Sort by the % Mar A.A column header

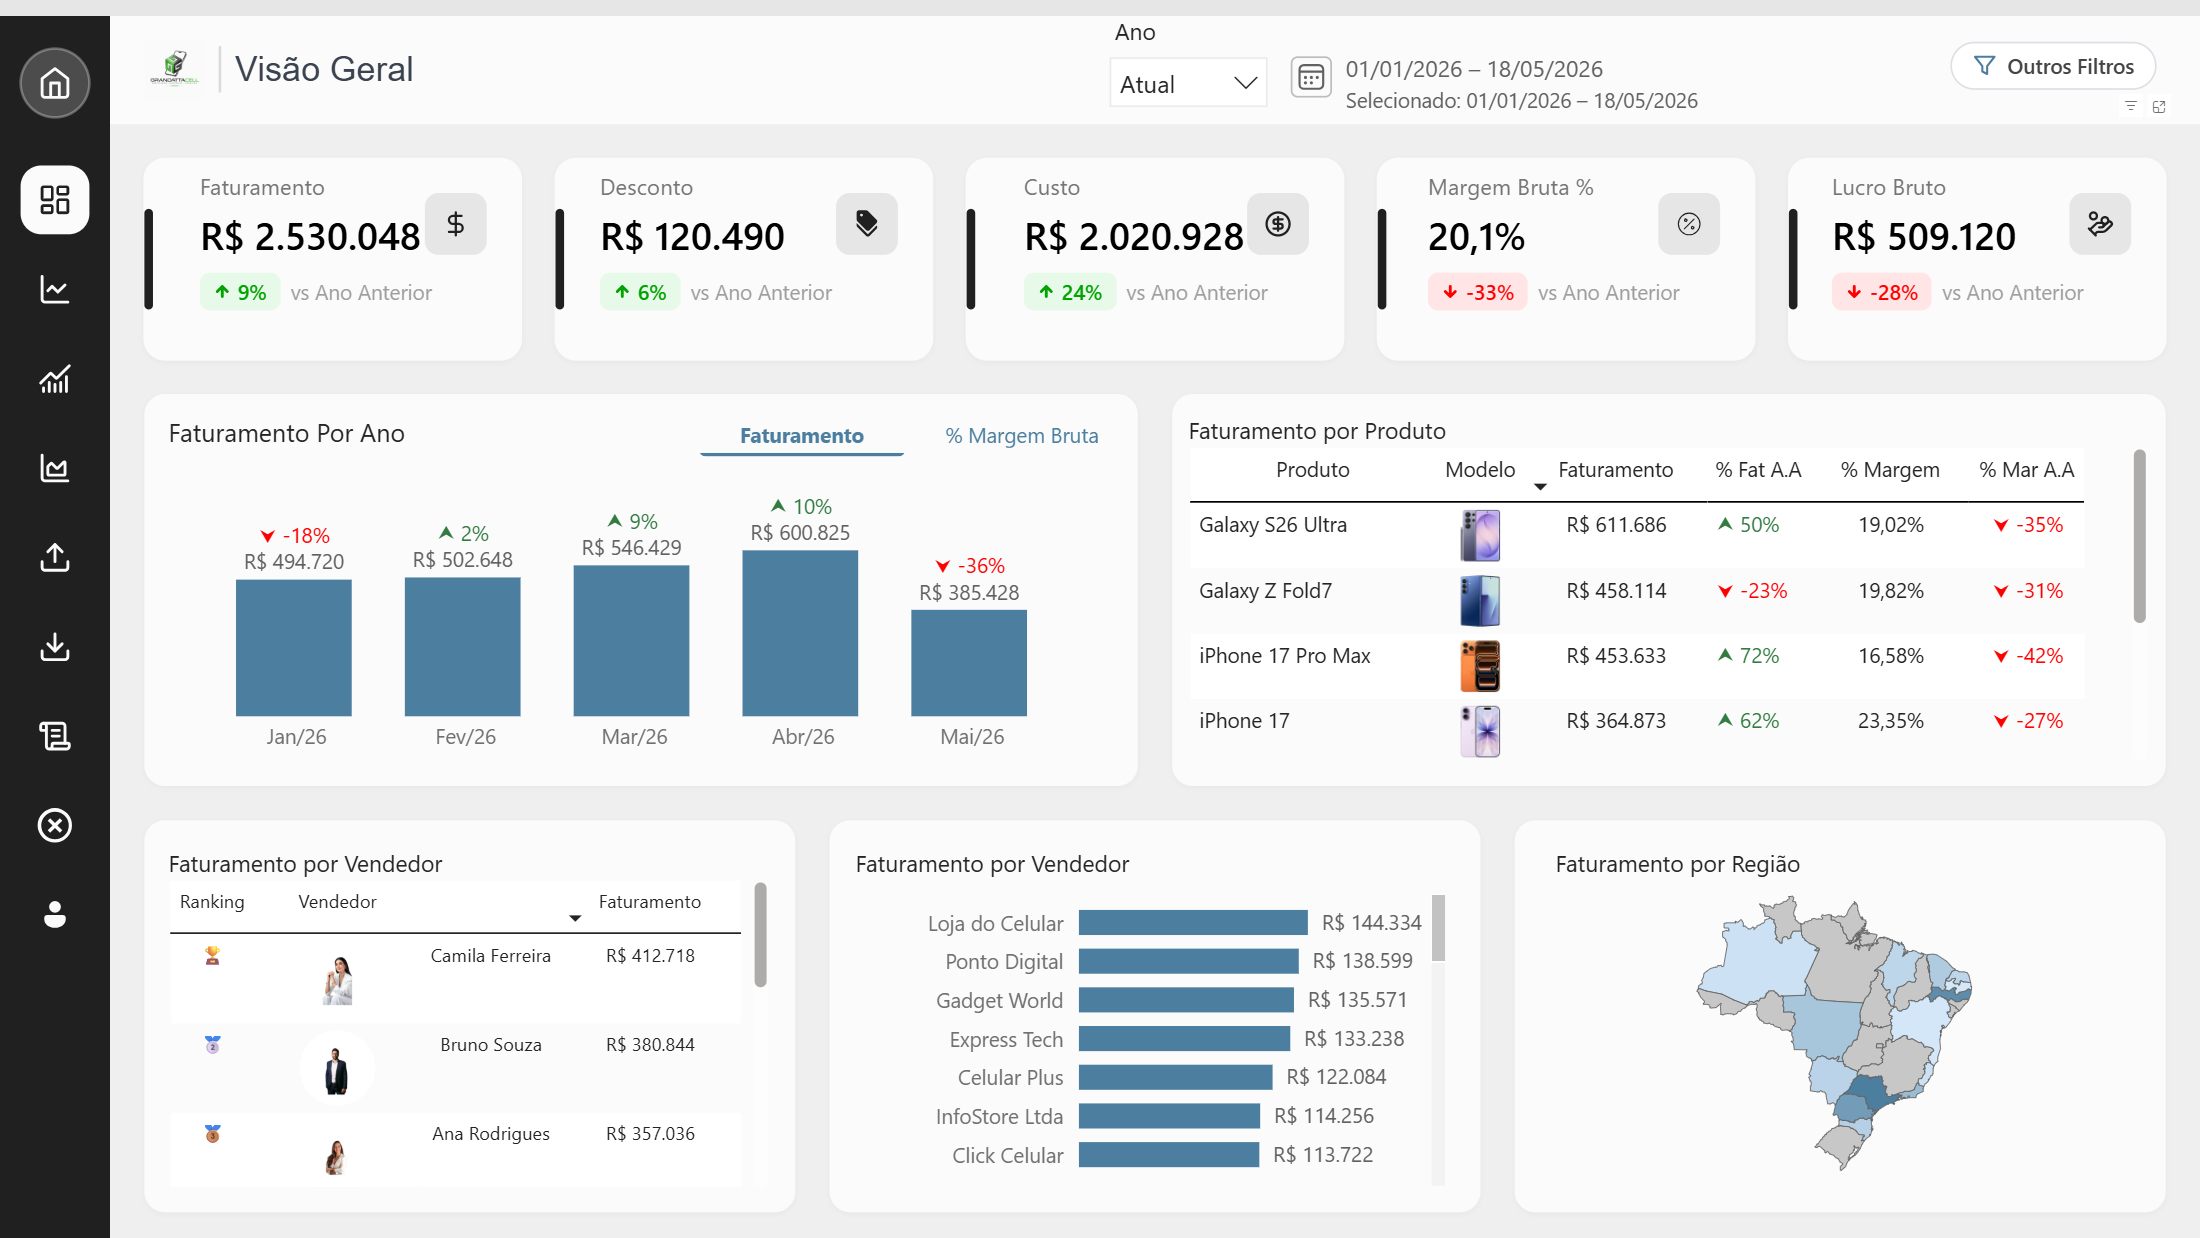coord(2027,470)
